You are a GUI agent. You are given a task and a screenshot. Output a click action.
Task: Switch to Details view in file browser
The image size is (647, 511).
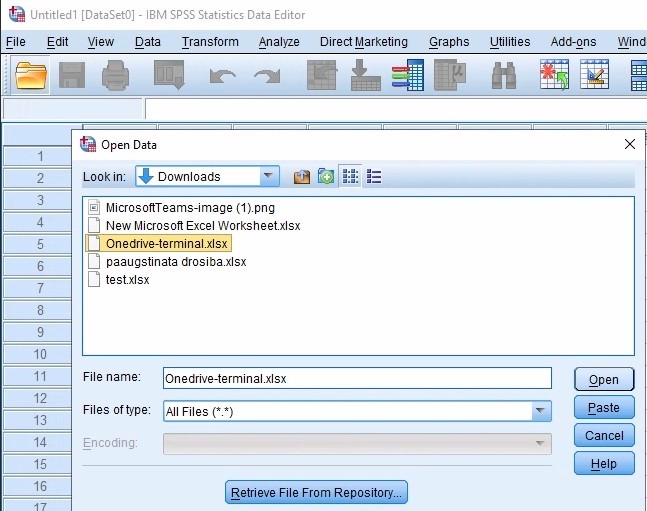click(374, 177)
